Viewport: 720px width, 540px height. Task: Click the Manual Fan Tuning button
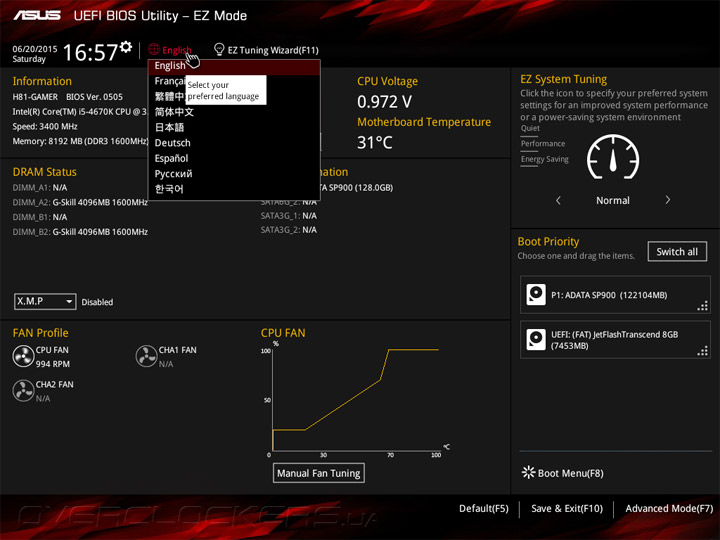pyautogui.click(x=319, y=473)
